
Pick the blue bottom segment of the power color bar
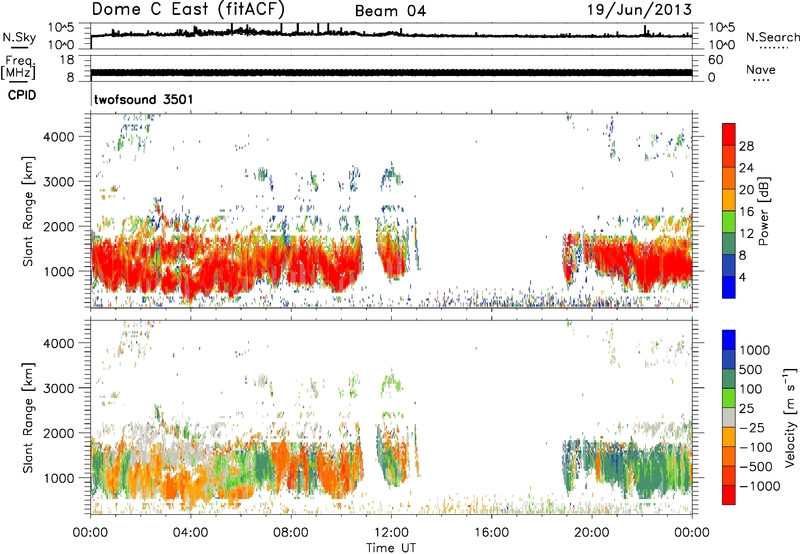point(729,288)
